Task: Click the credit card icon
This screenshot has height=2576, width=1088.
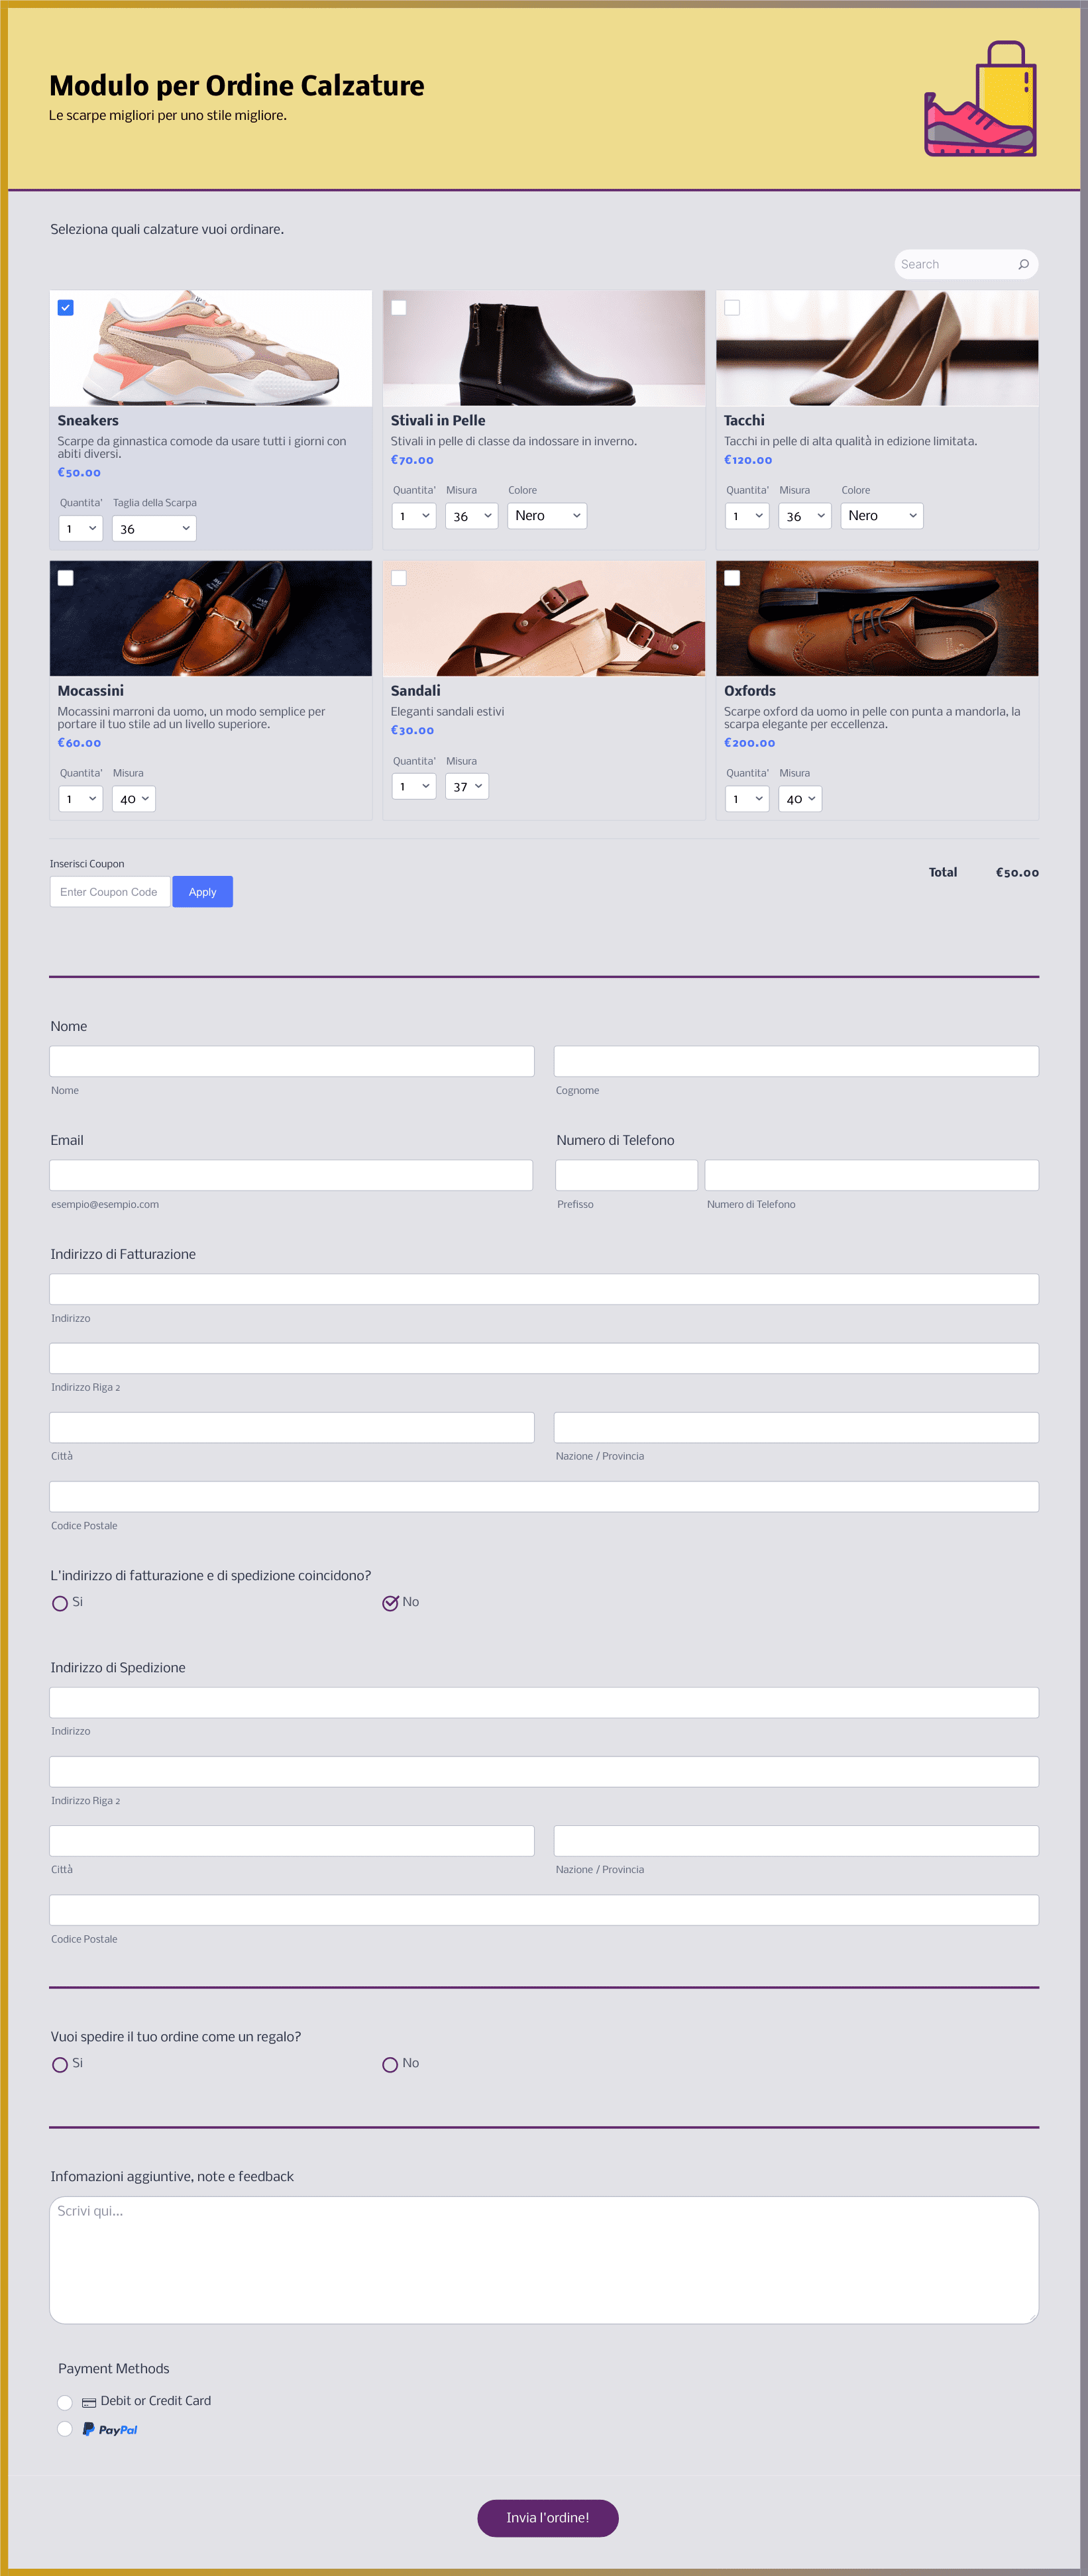Action: (x=89, y=2402)
